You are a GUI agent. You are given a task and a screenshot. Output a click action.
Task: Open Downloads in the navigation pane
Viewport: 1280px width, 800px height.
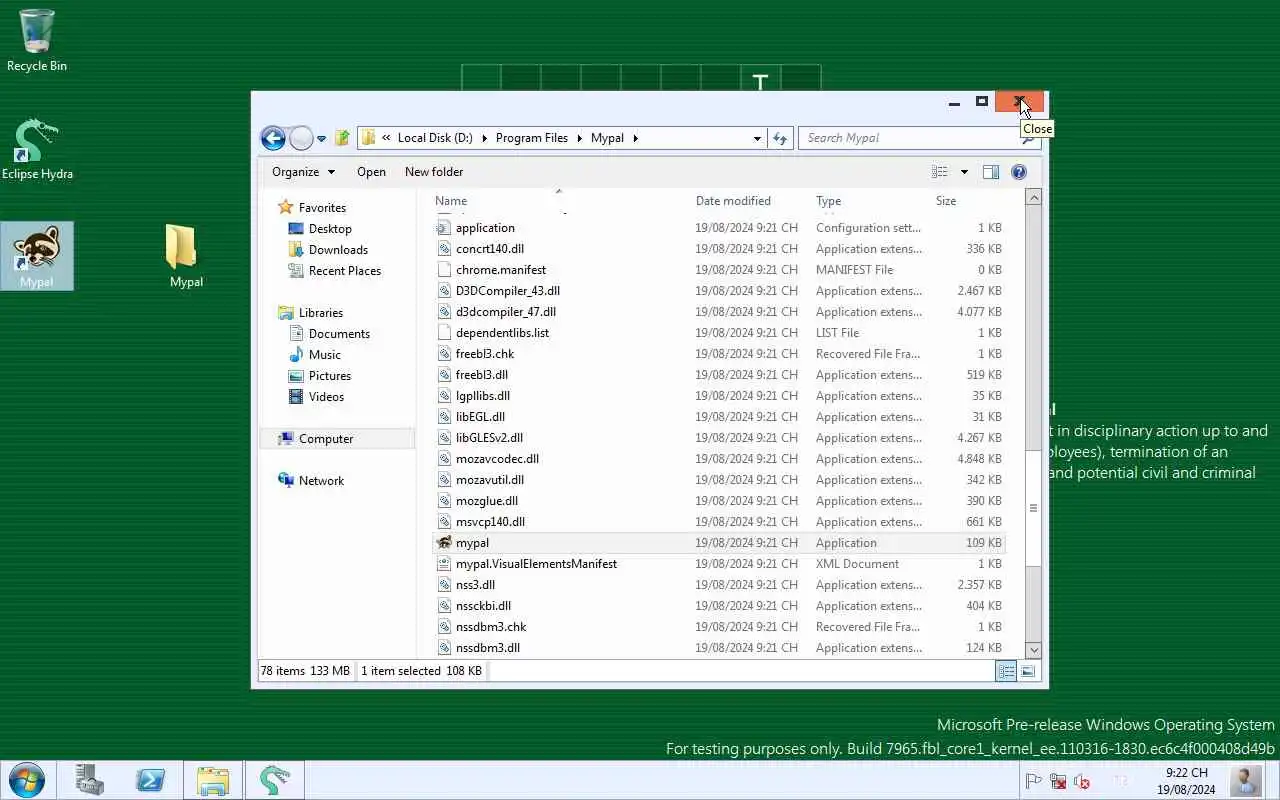(338, 249)
